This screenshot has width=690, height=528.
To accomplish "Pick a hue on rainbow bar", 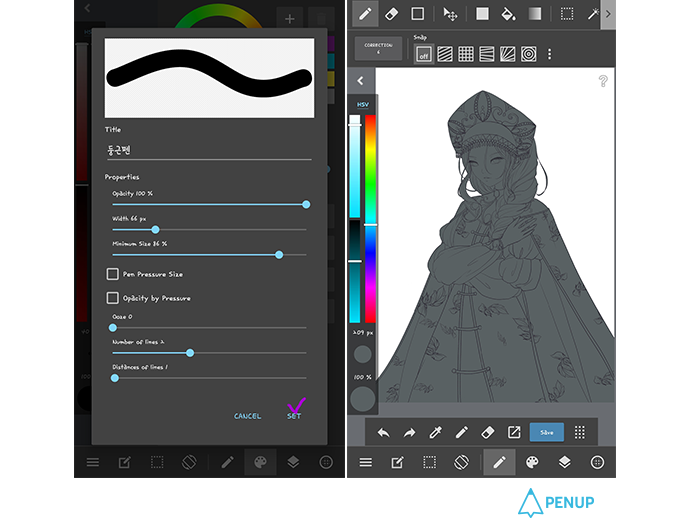I will click(371, 219).
